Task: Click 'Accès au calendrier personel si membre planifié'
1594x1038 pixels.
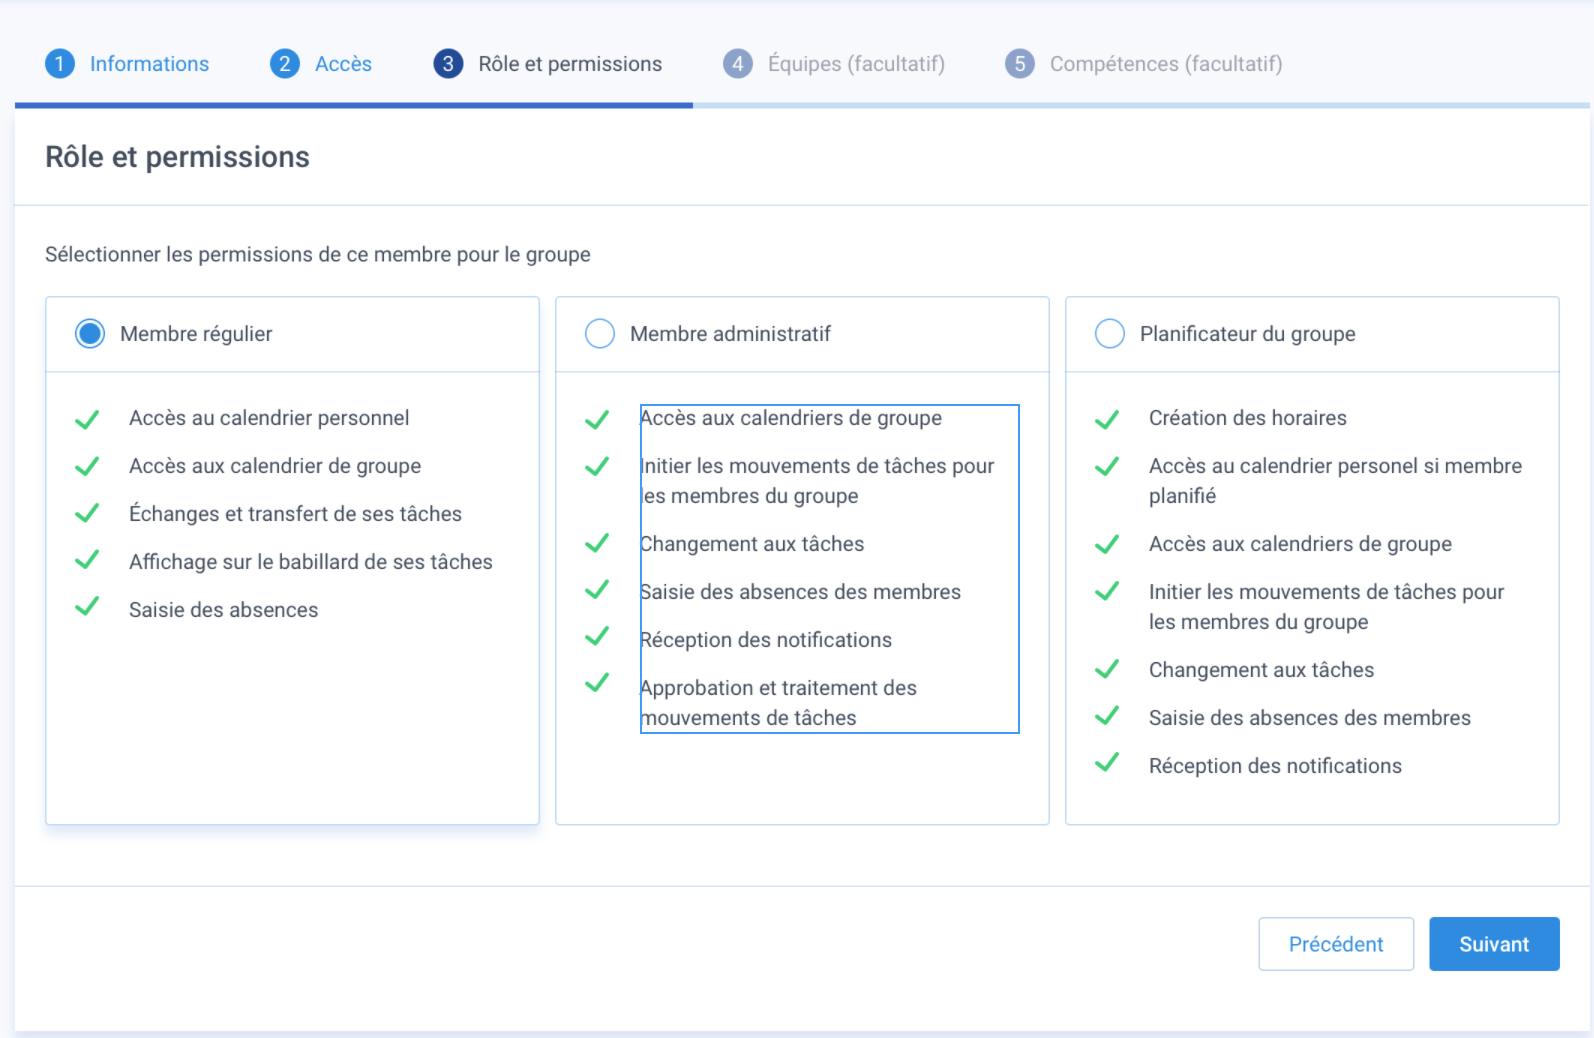Action: pos(1335,481)
